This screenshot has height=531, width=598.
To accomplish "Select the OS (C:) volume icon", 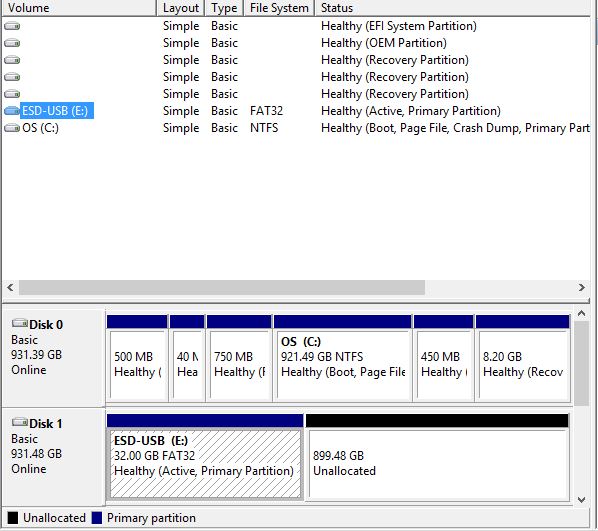I will coord(12,128).
